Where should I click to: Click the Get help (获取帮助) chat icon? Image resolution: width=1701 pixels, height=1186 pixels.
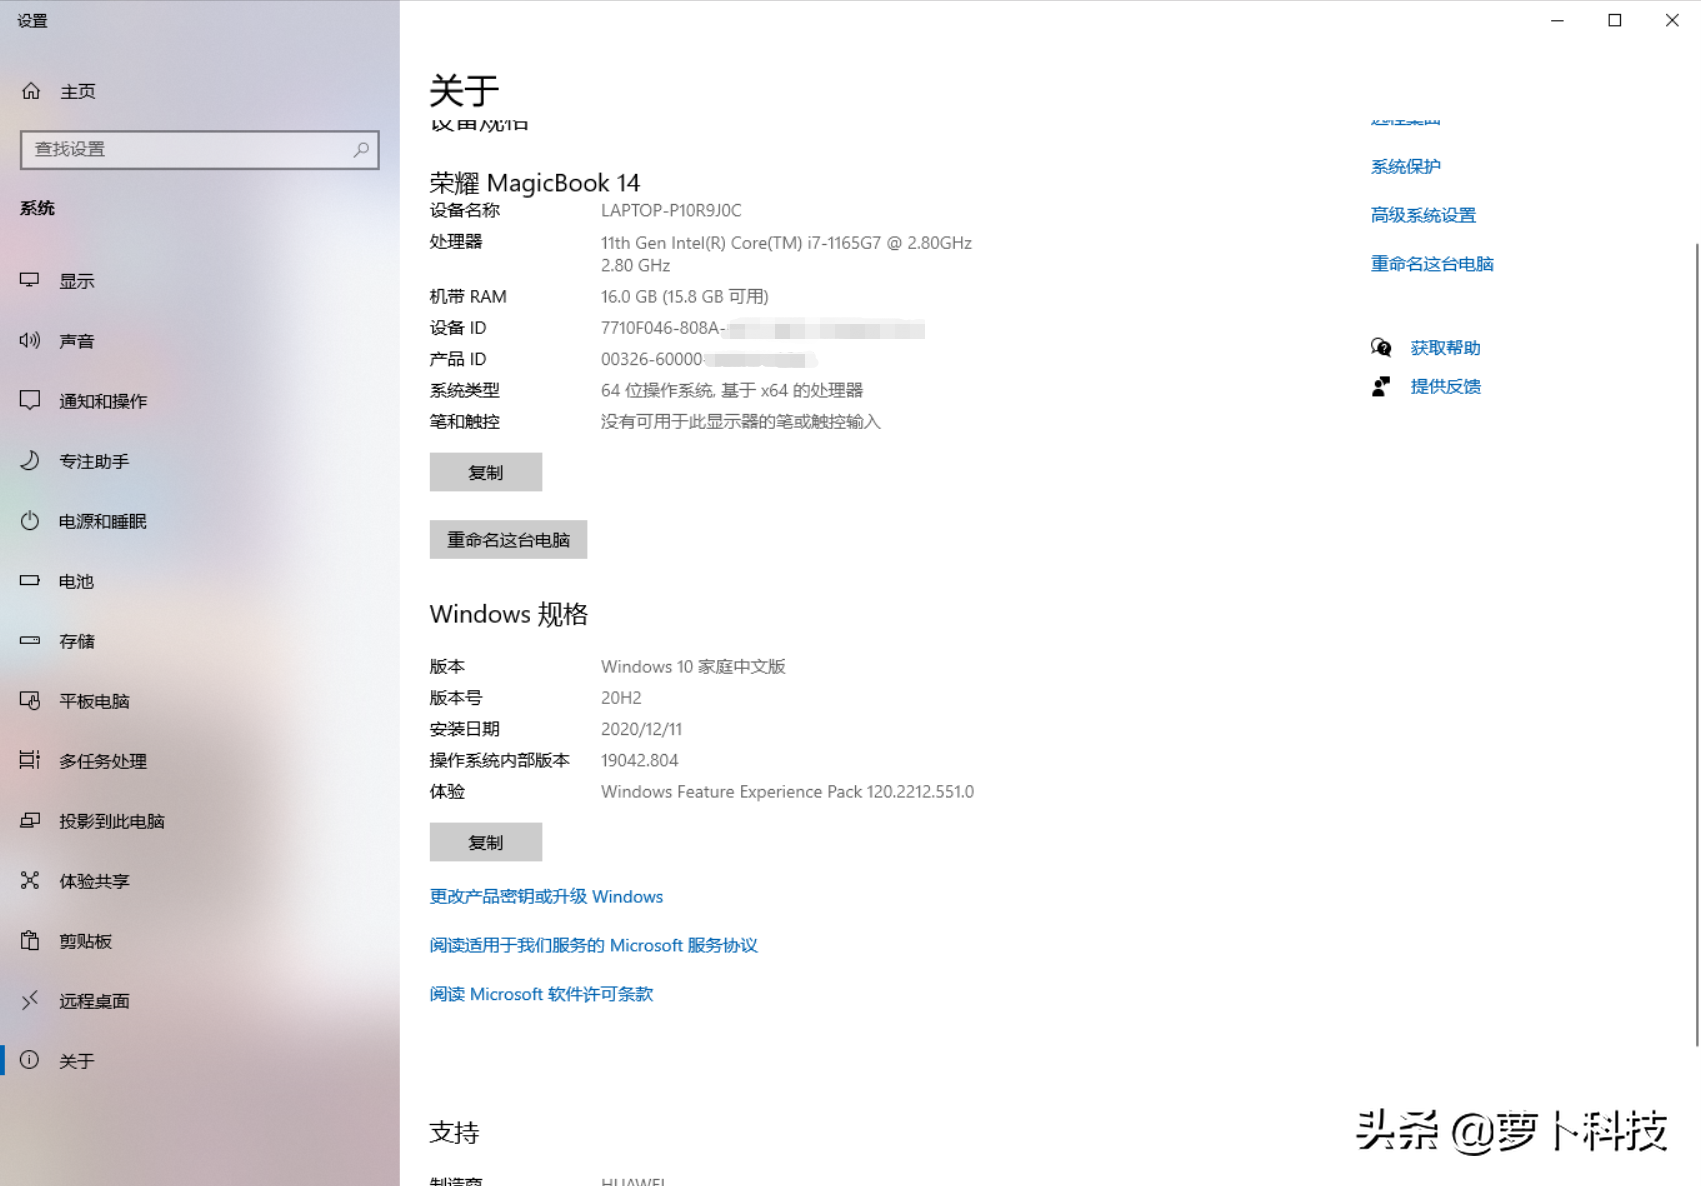[1381, 347]
